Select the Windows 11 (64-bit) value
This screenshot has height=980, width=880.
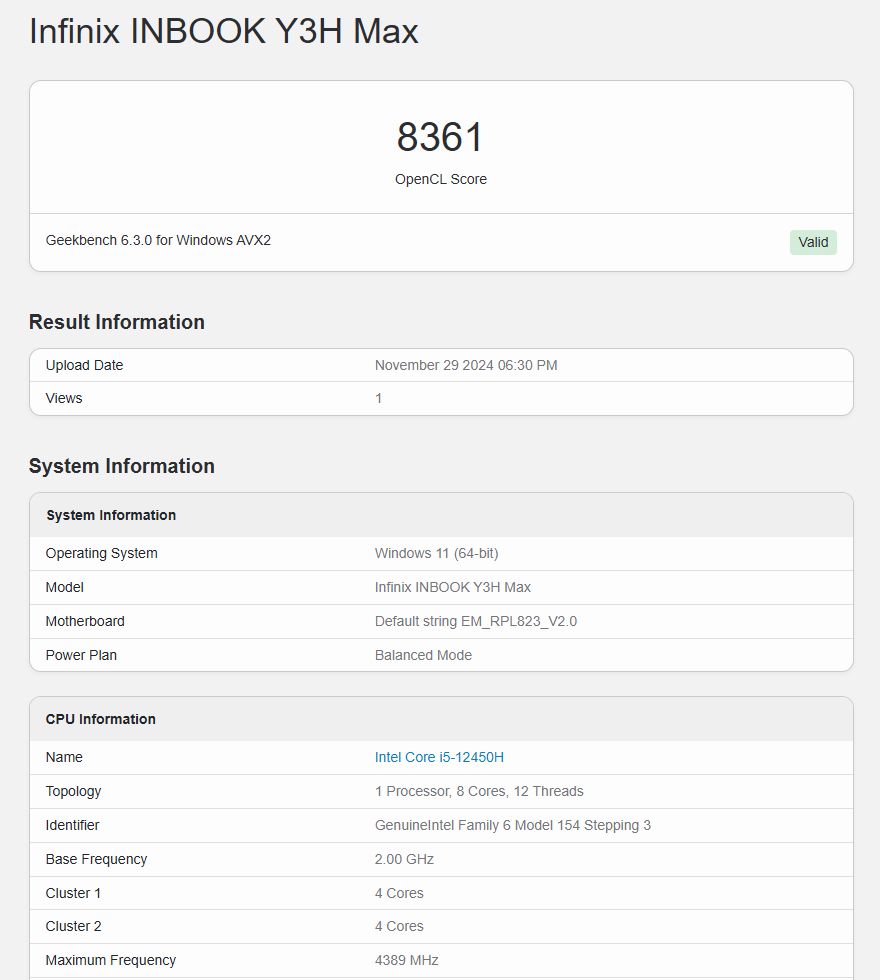pyautogui.click(x=436, y=553)
